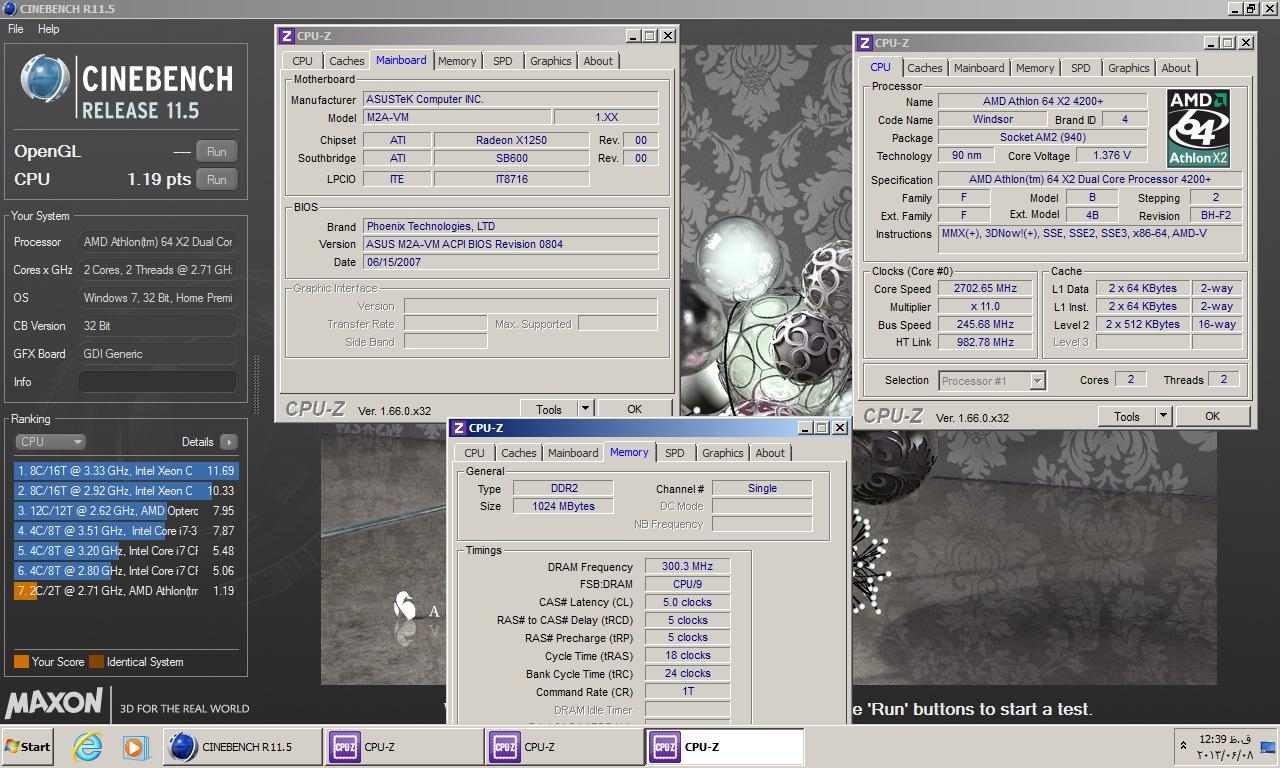Open SPD tab in Mainboard CPU-Z window

coord(503,61)
